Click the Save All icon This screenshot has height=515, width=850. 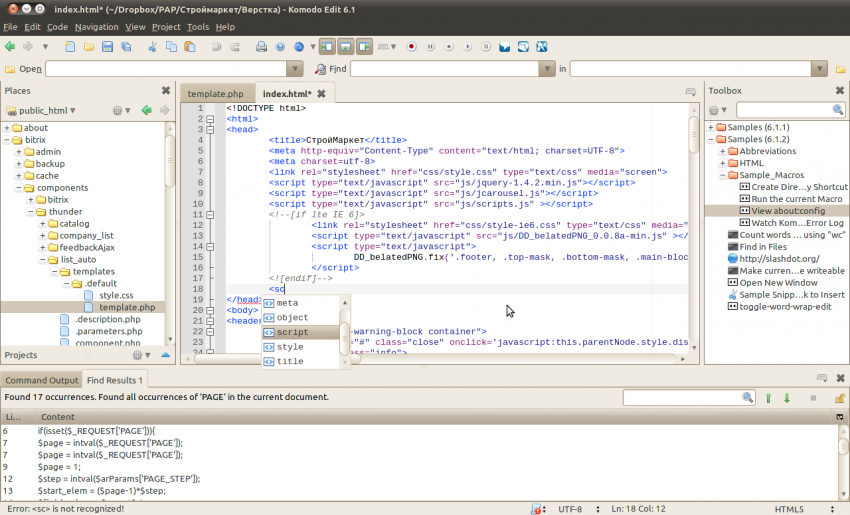[x=126, y=47]
